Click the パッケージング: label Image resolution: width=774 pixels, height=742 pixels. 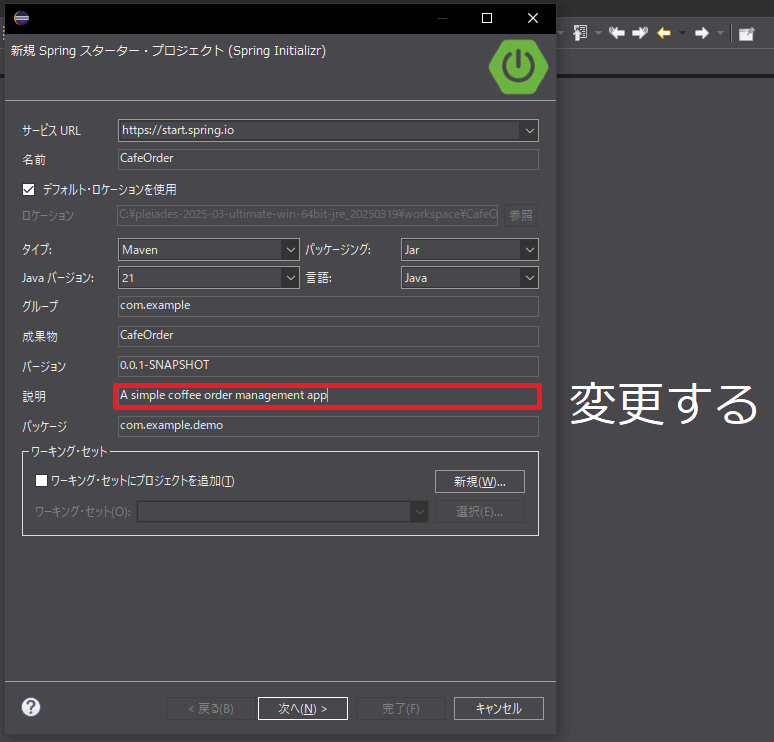coord(338,249)
